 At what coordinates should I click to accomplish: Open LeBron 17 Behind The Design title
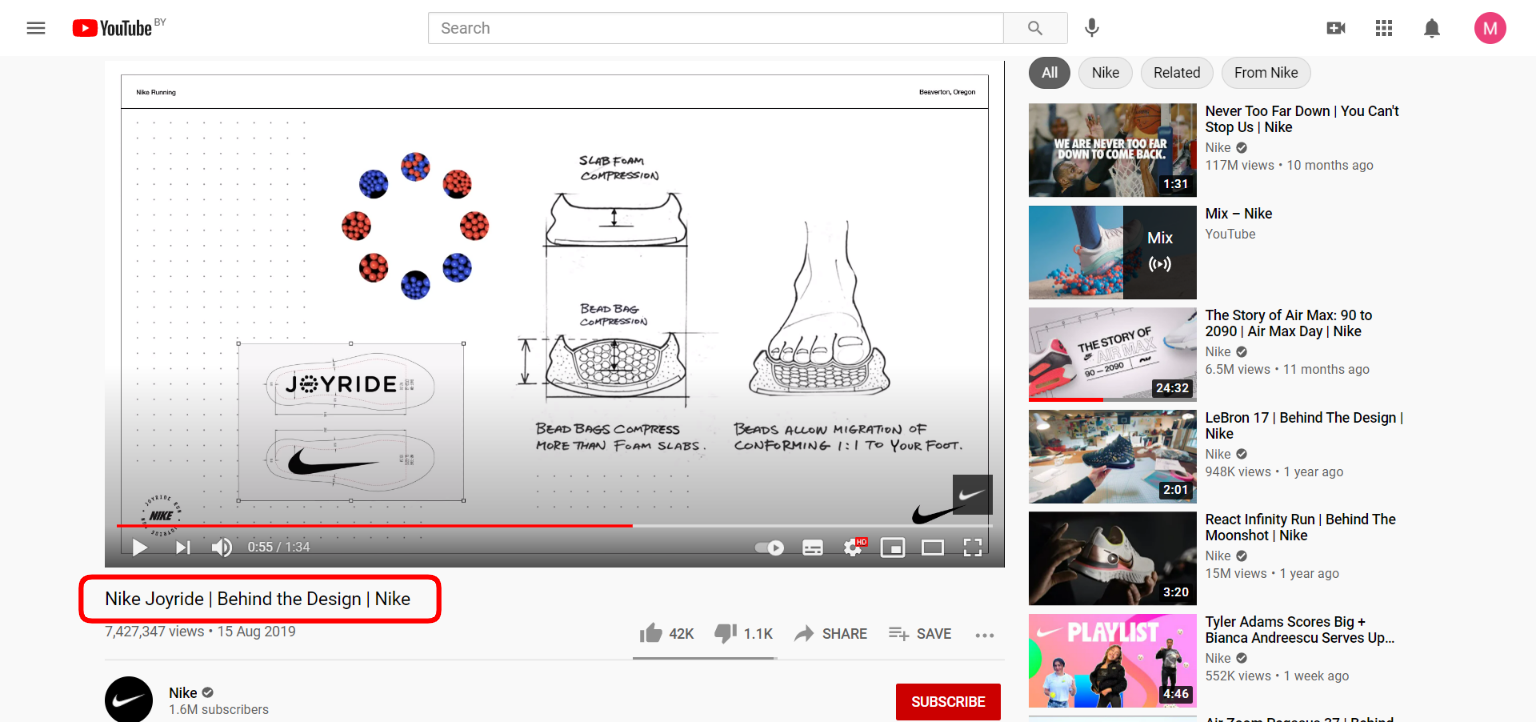tap(1304, 425)
